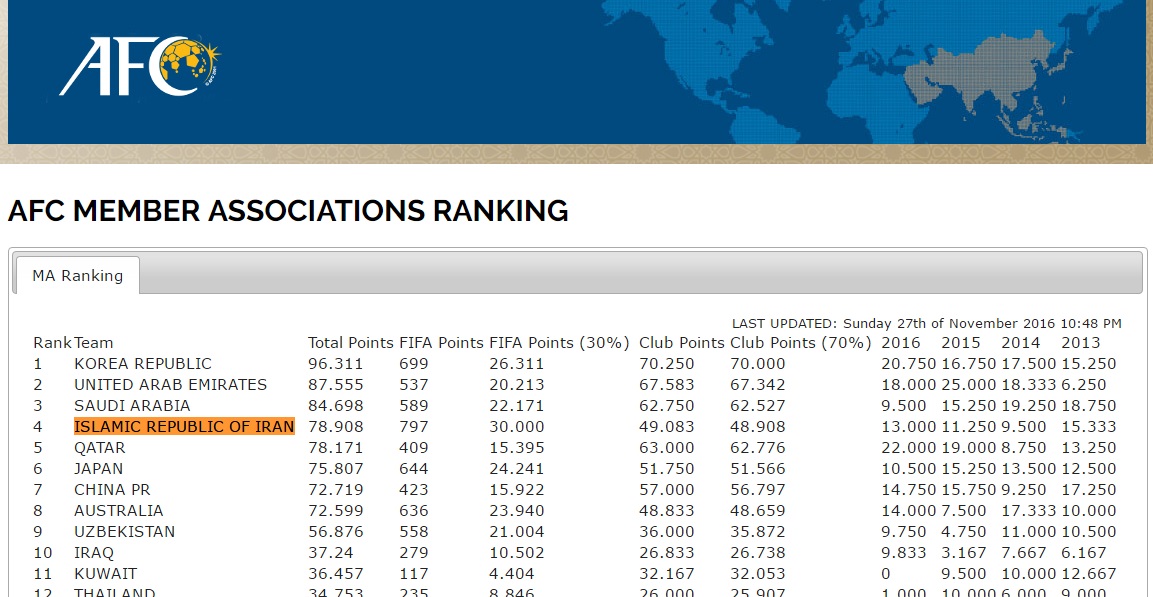Click the KUWAIT team name

pyautogui.click(x=106, y=573)
